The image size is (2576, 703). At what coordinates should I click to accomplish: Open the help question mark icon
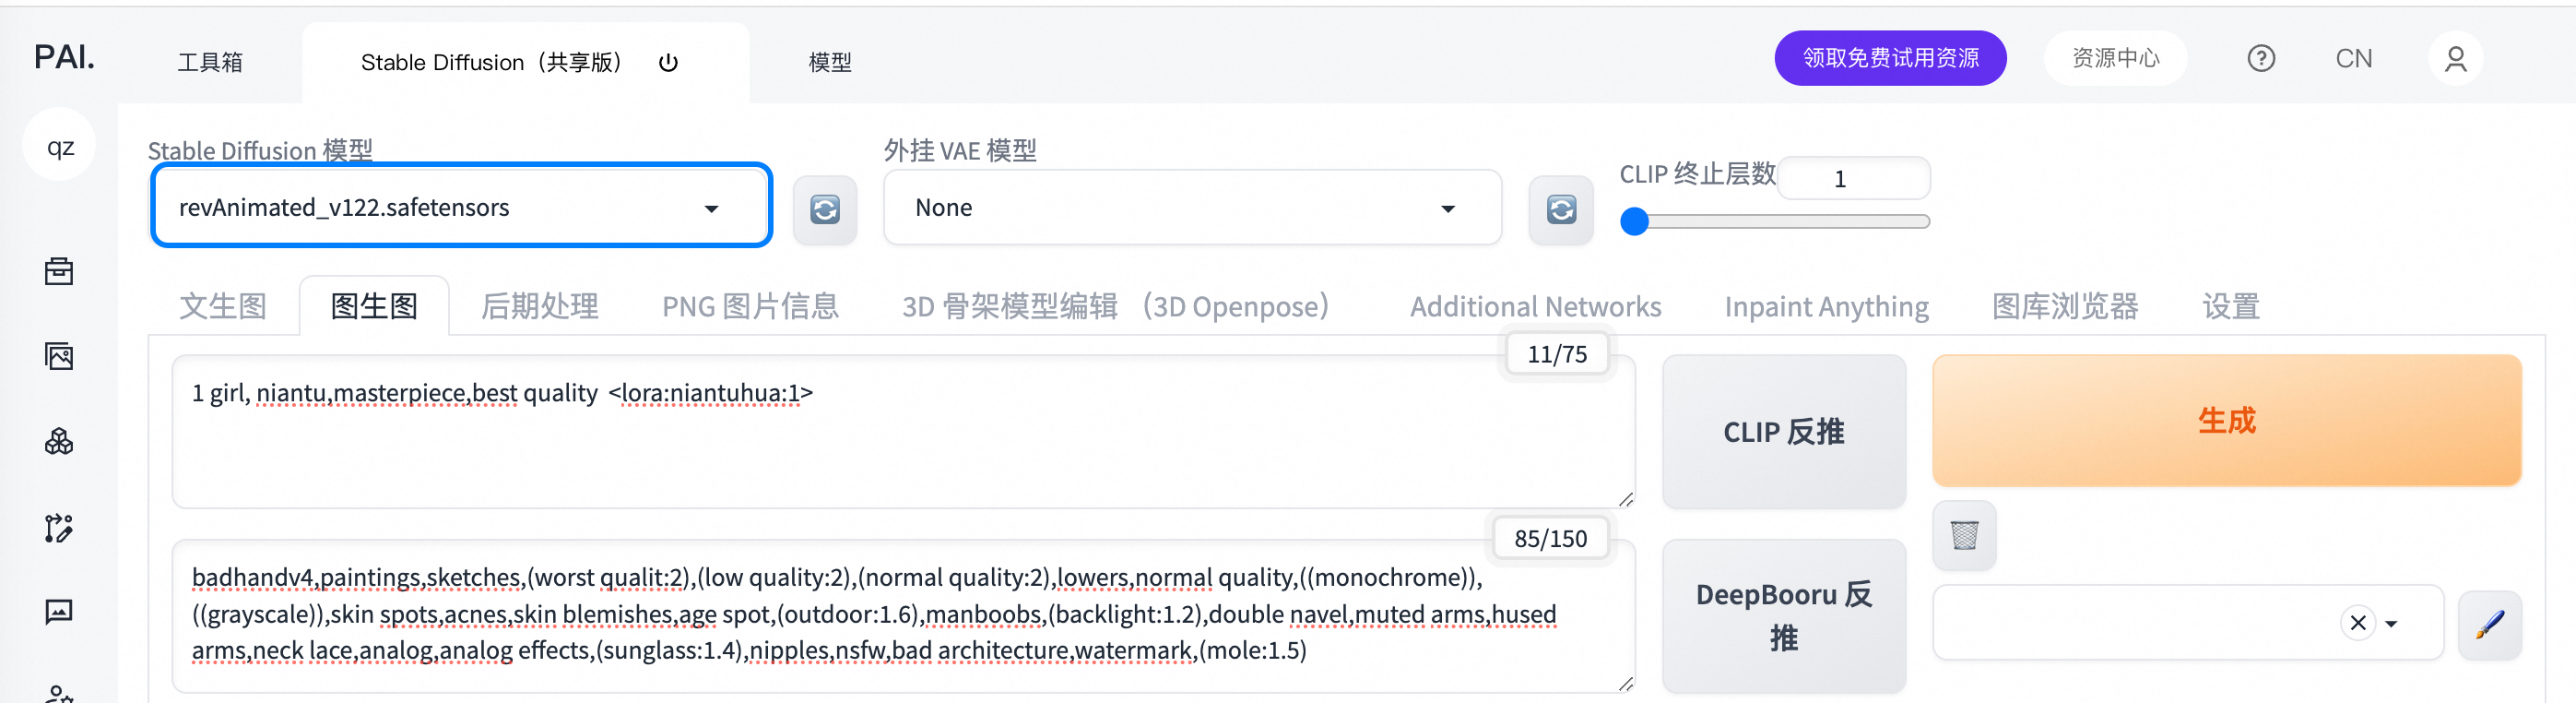click(2260, 59)
